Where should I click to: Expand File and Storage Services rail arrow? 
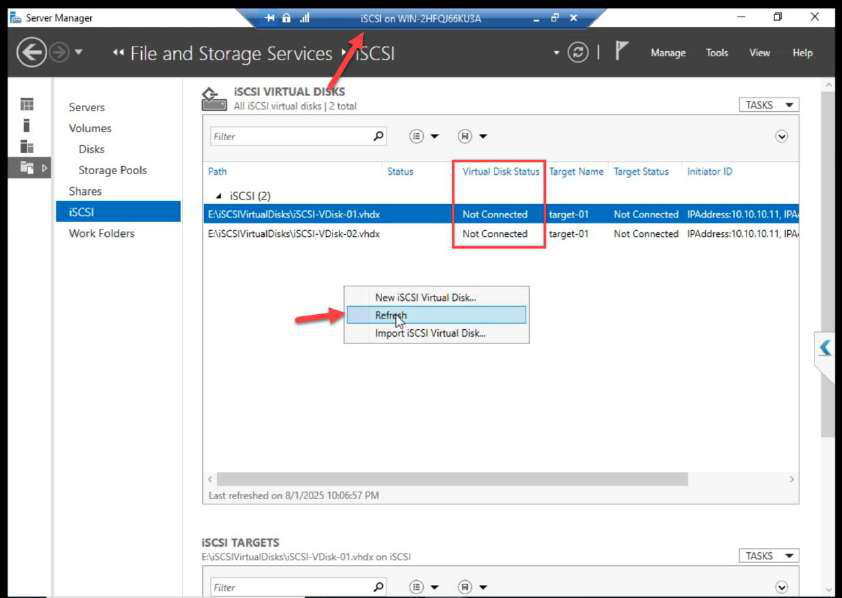coord(45,168)
